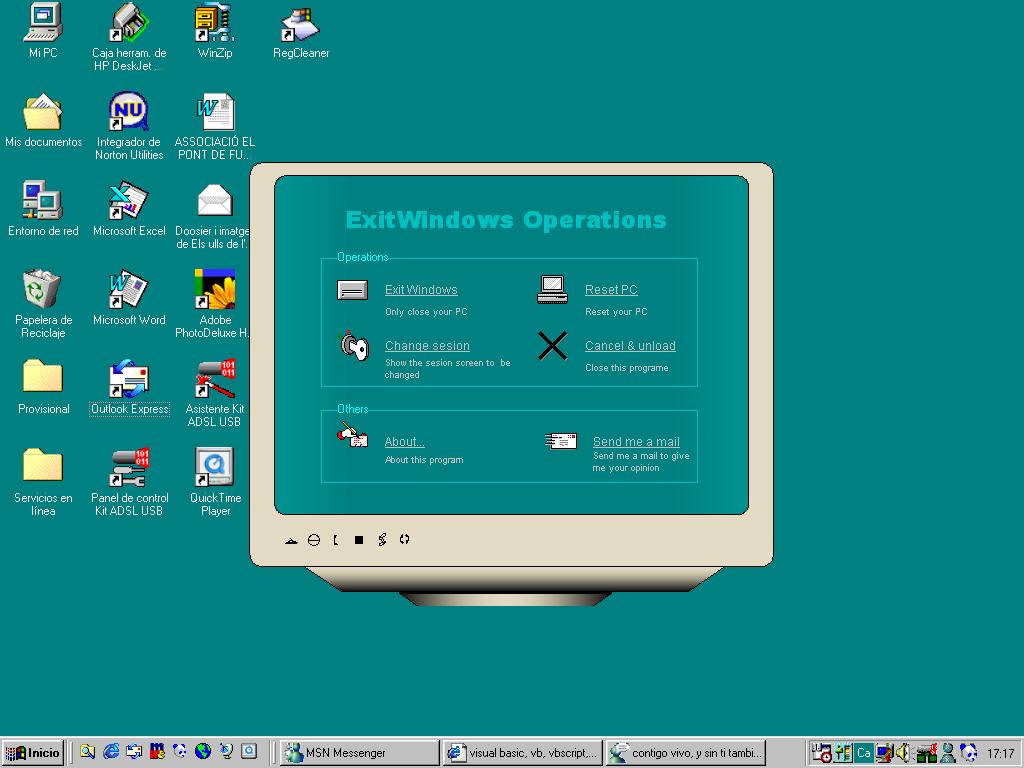Click the volume speaker tray icon

click(x=902, y=753)
